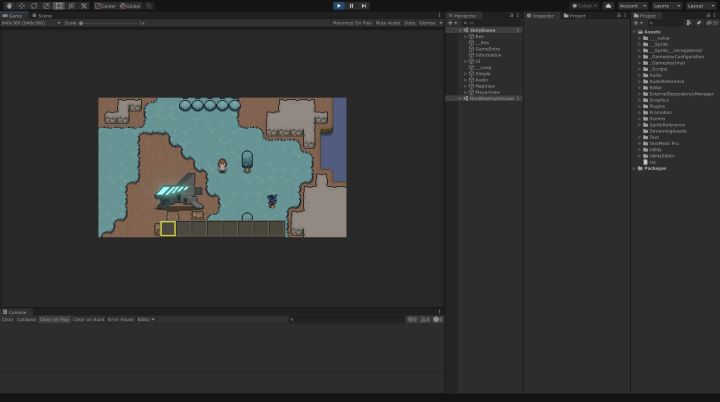Select the Rotate tool in the toolbar
720x402 pixels.
point(33,5)
